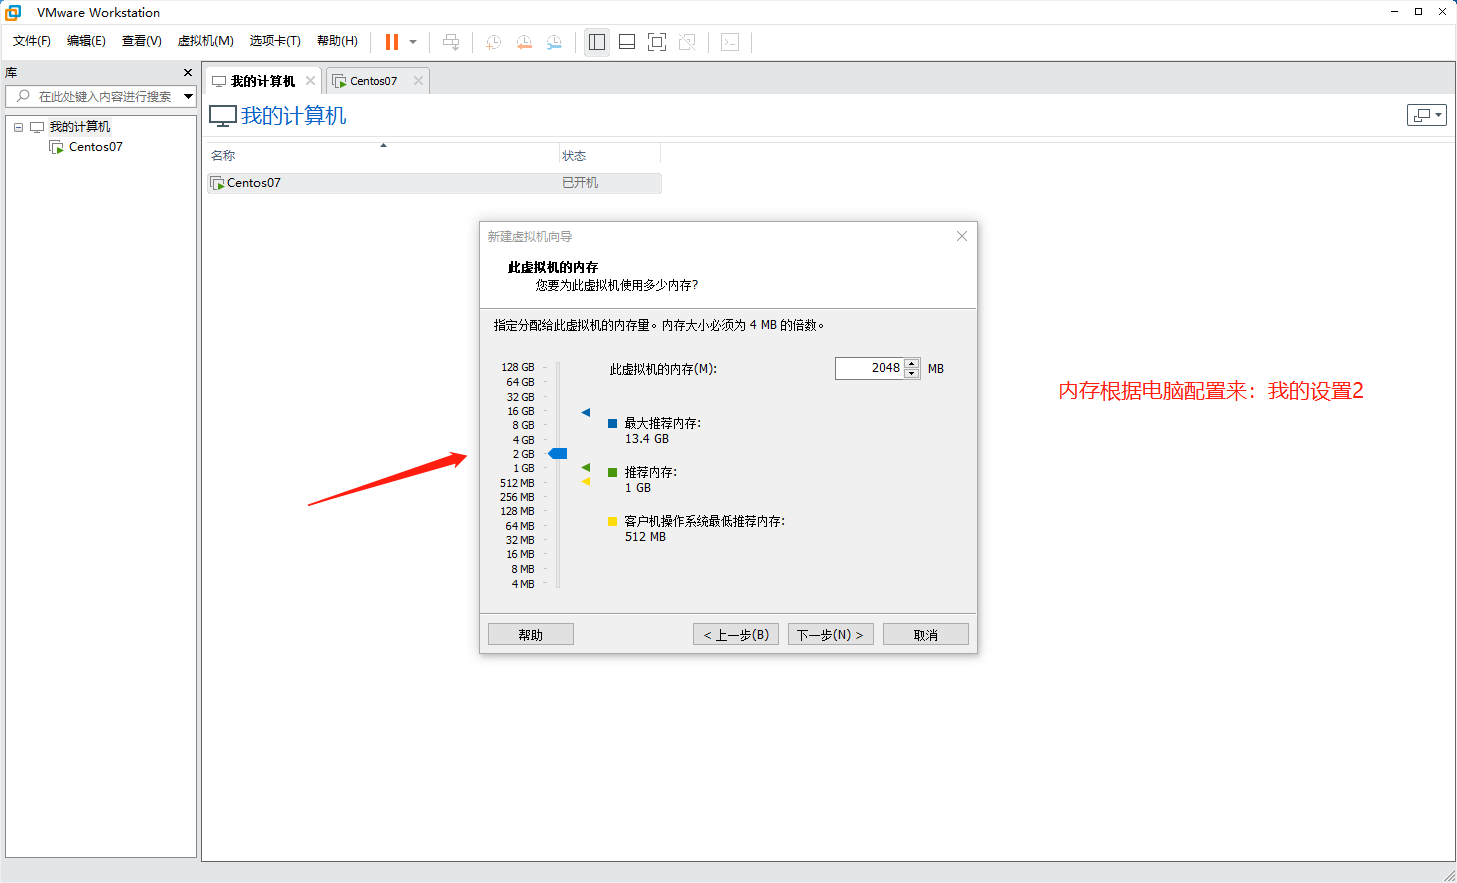1457x883 pixels.
Task: Click the green recommended memory marker
Action: click(x=586, y=468)
